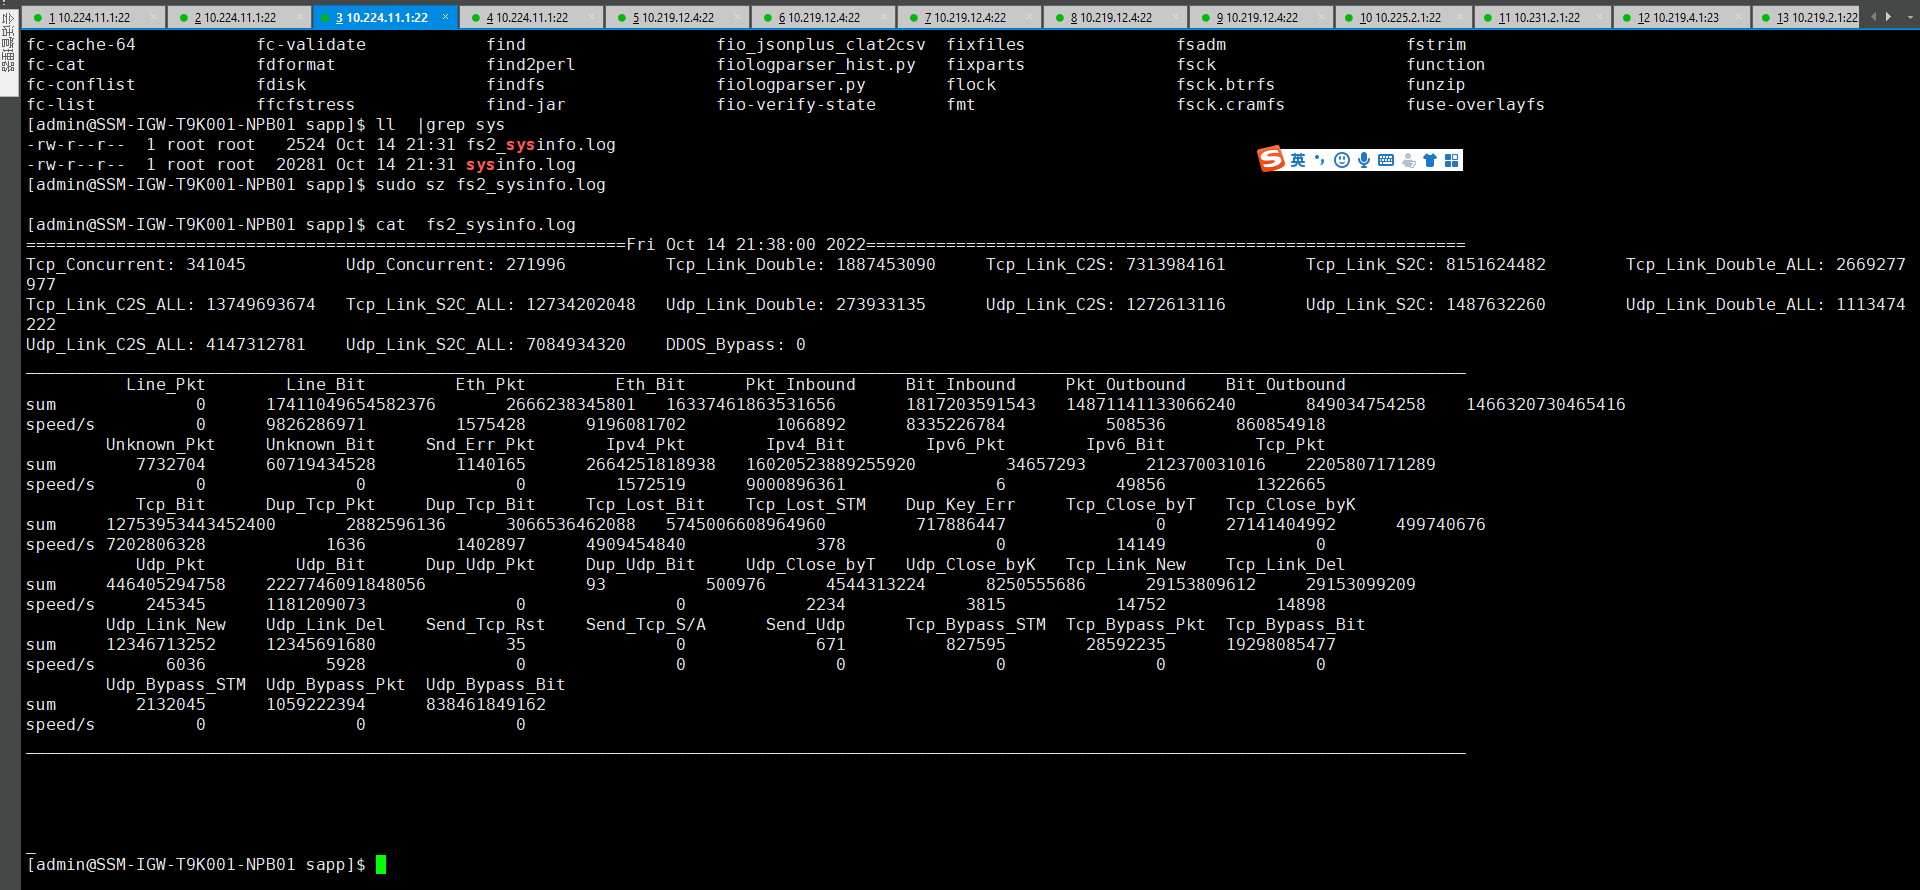The width and height of the screenshot is (1920, 890).
Task: Open the soft keyboard icon
Action: point(1386,160)
